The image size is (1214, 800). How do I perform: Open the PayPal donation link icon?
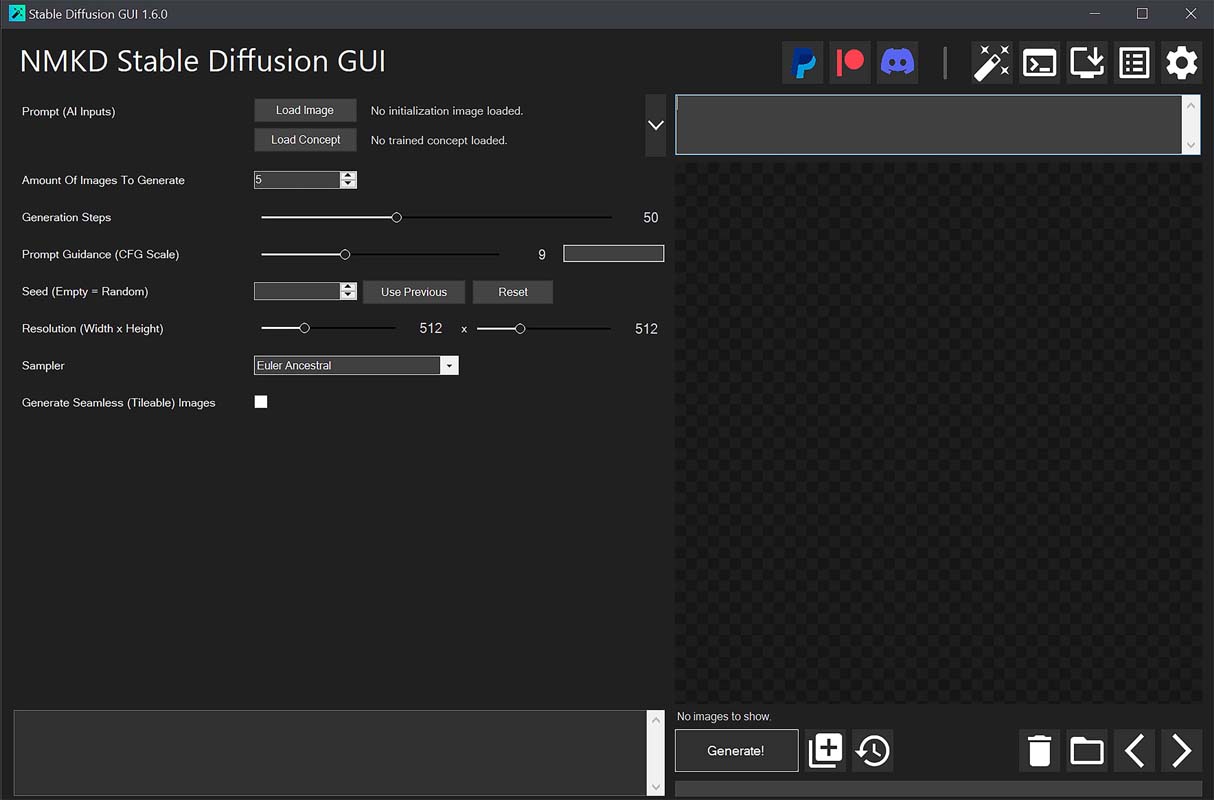803,63
